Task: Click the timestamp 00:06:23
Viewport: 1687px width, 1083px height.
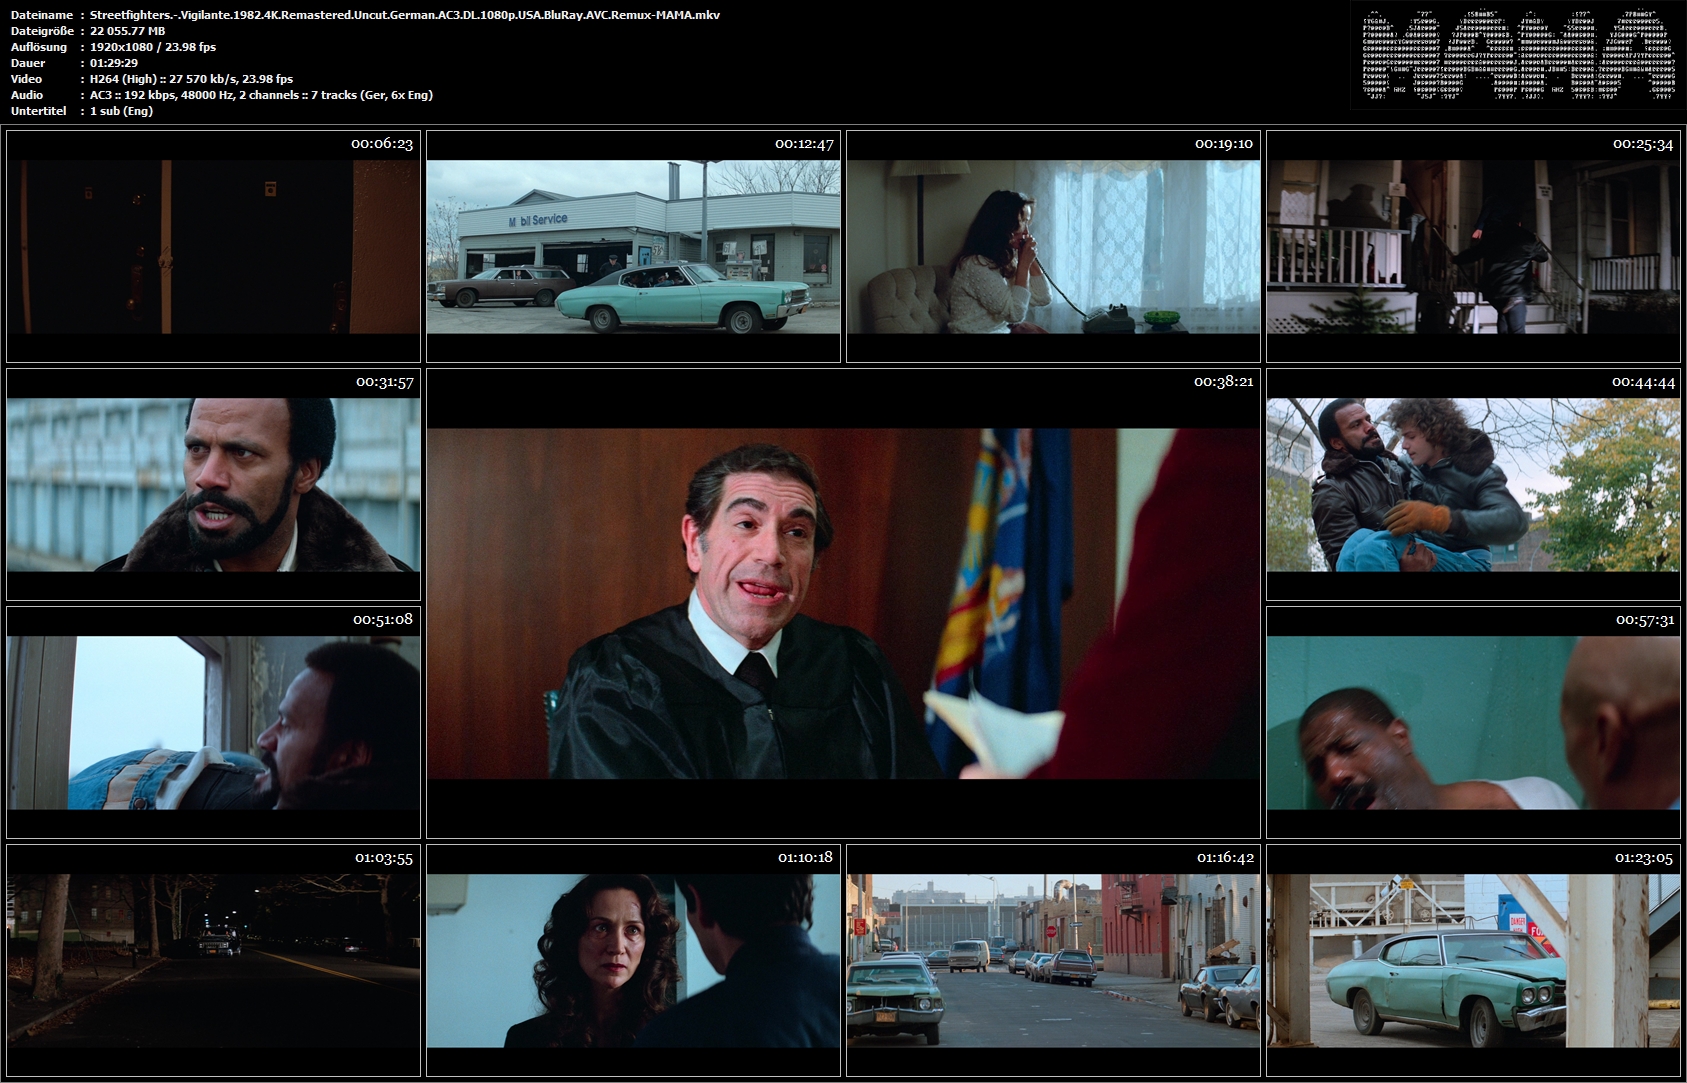Action: pyautogui.click(x=382, y=144)
